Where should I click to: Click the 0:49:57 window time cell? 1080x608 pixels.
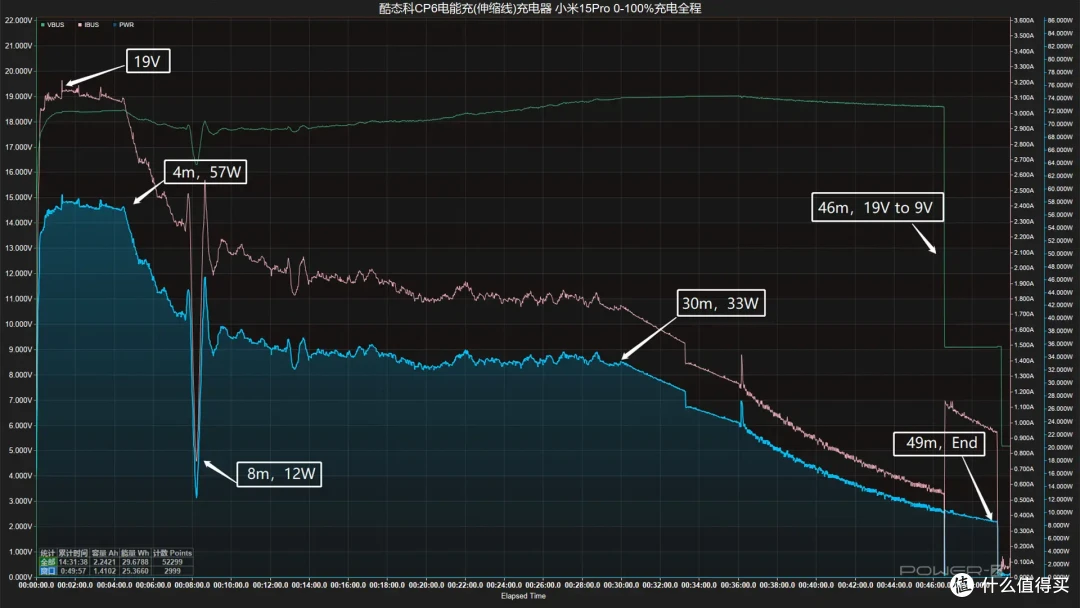tap(73, 571)
